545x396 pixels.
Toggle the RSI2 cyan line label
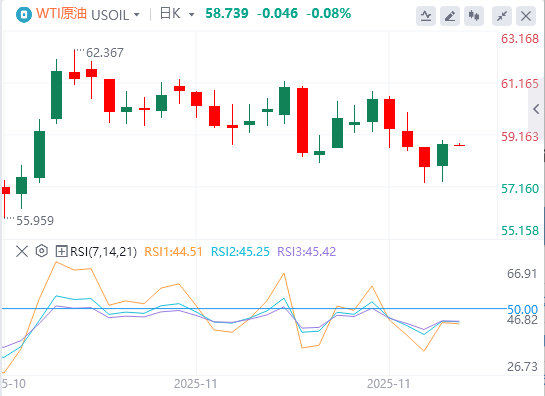pyautogui.click(x=240, y=251)
